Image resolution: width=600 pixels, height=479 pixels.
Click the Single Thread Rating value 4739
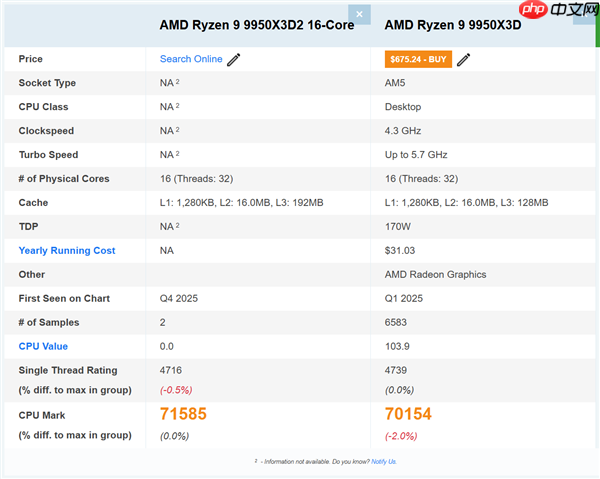[x=396, y=370]
